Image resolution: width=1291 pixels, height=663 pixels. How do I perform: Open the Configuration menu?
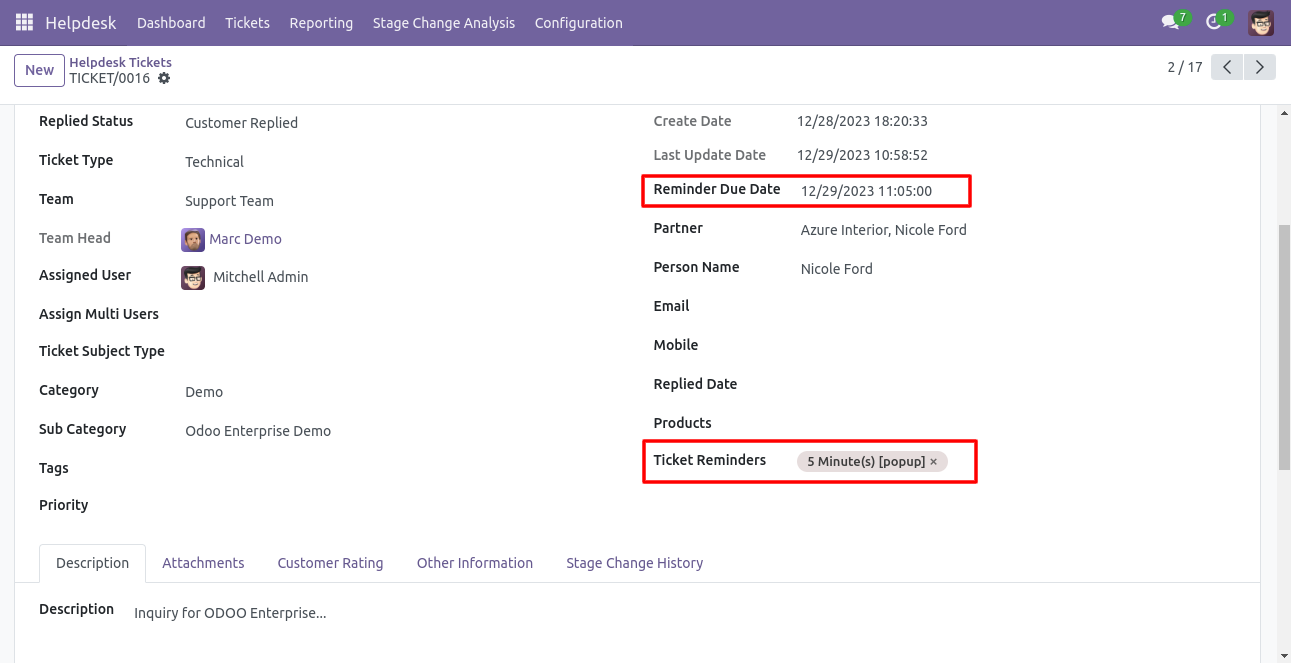pyautogui.click(x=578, y=22)
